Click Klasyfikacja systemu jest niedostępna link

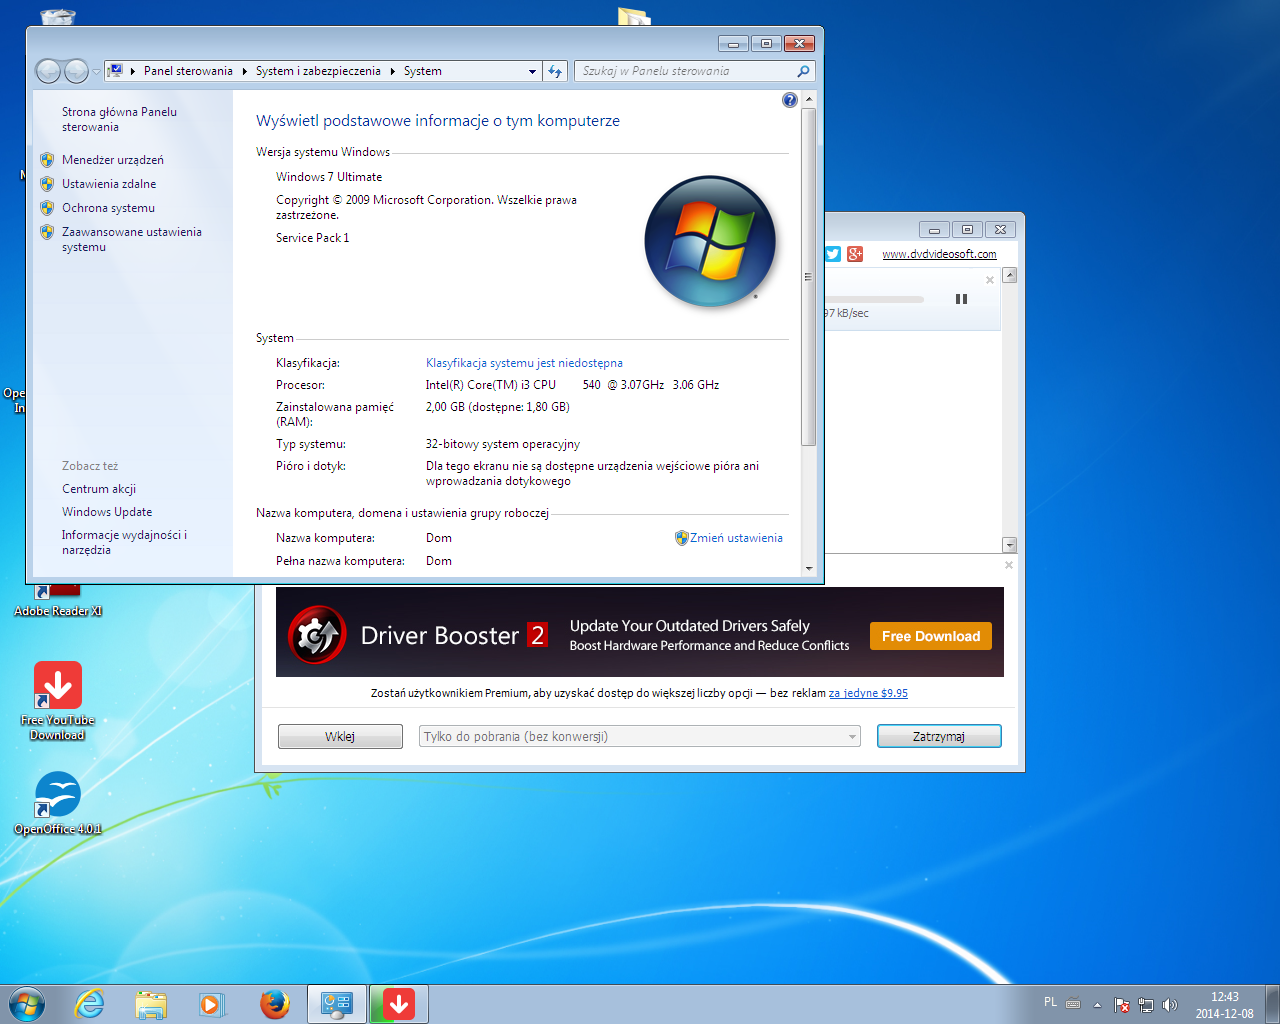coord(524,363)
